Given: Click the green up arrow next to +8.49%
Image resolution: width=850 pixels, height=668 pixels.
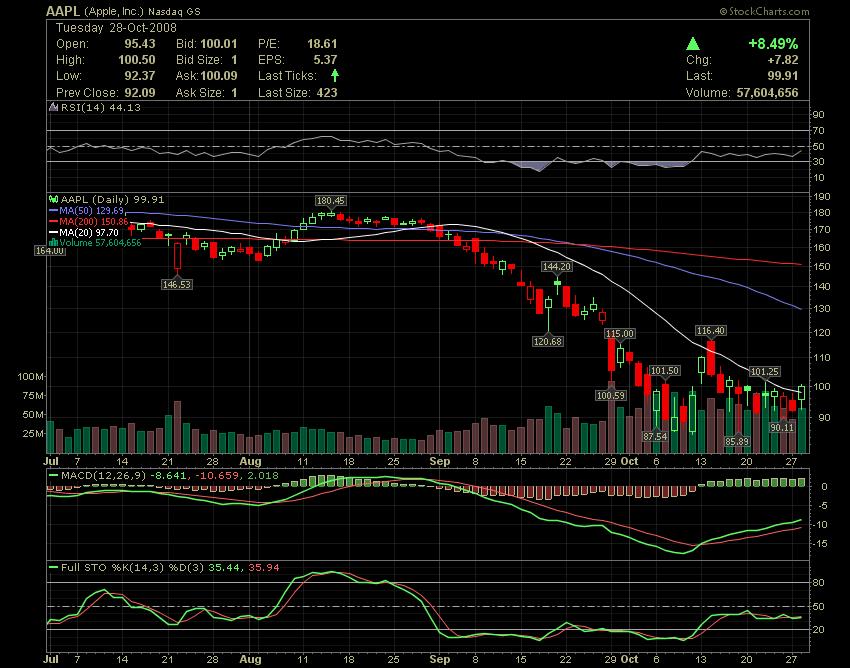Looking at the screenshot, I should tap(692, 44).
